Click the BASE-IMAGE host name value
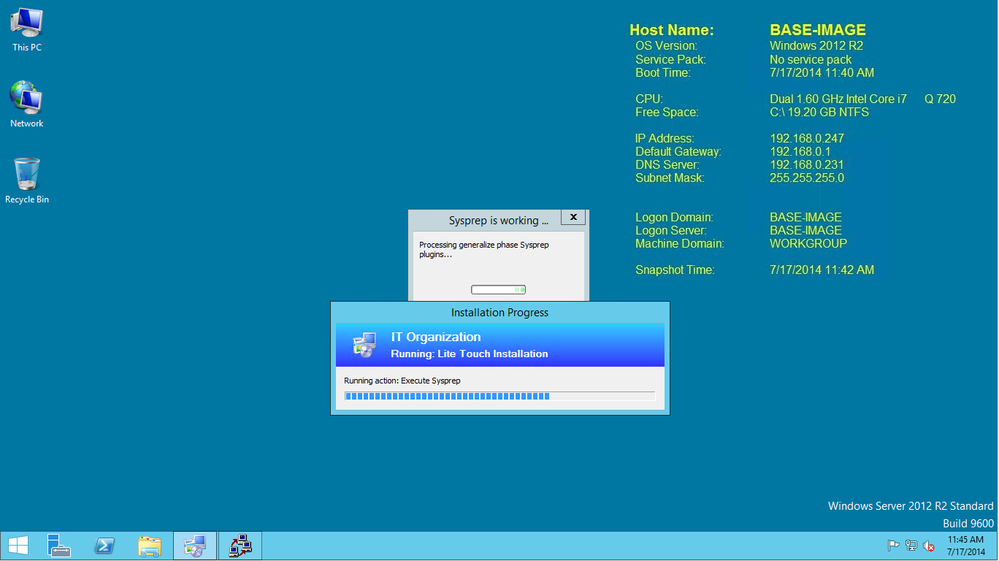999x561 pixels. 817,30
